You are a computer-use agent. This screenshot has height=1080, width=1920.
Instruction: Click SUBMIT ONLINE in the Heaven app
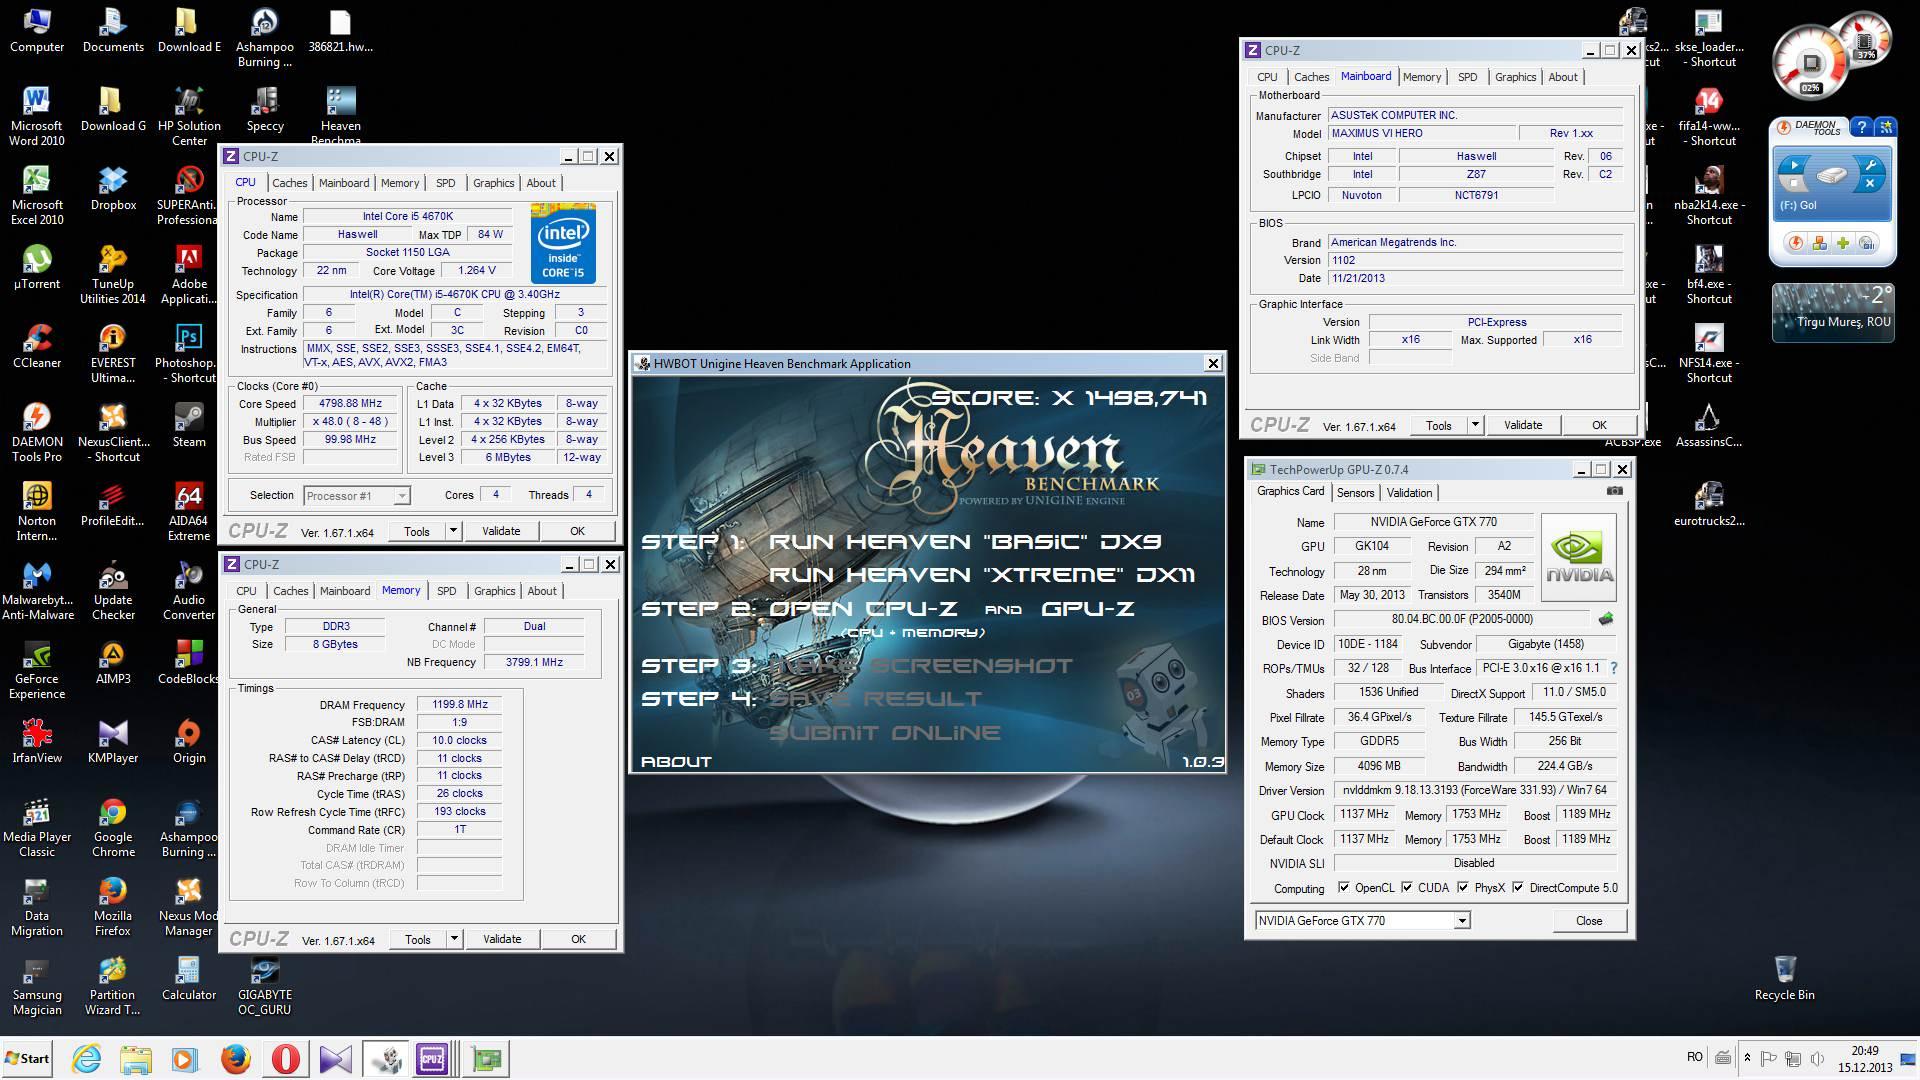(885, 732)
